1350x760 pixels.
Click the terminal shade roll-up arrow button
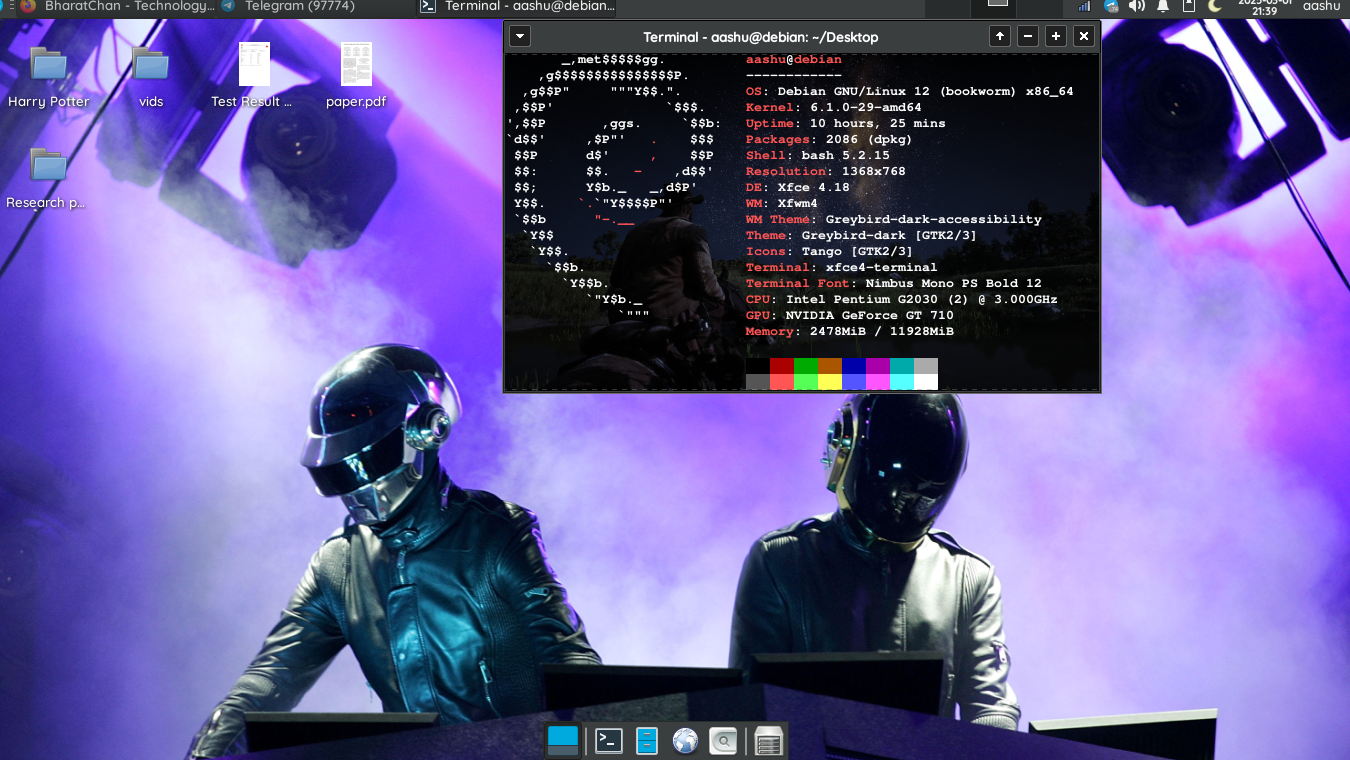999,37
